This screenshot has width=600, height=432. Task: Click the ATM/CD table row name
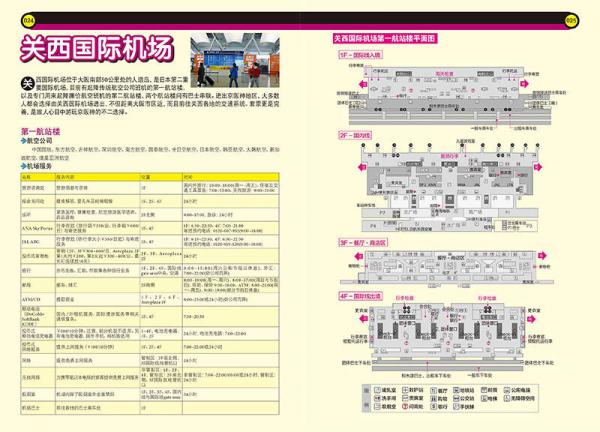(31, 300)
